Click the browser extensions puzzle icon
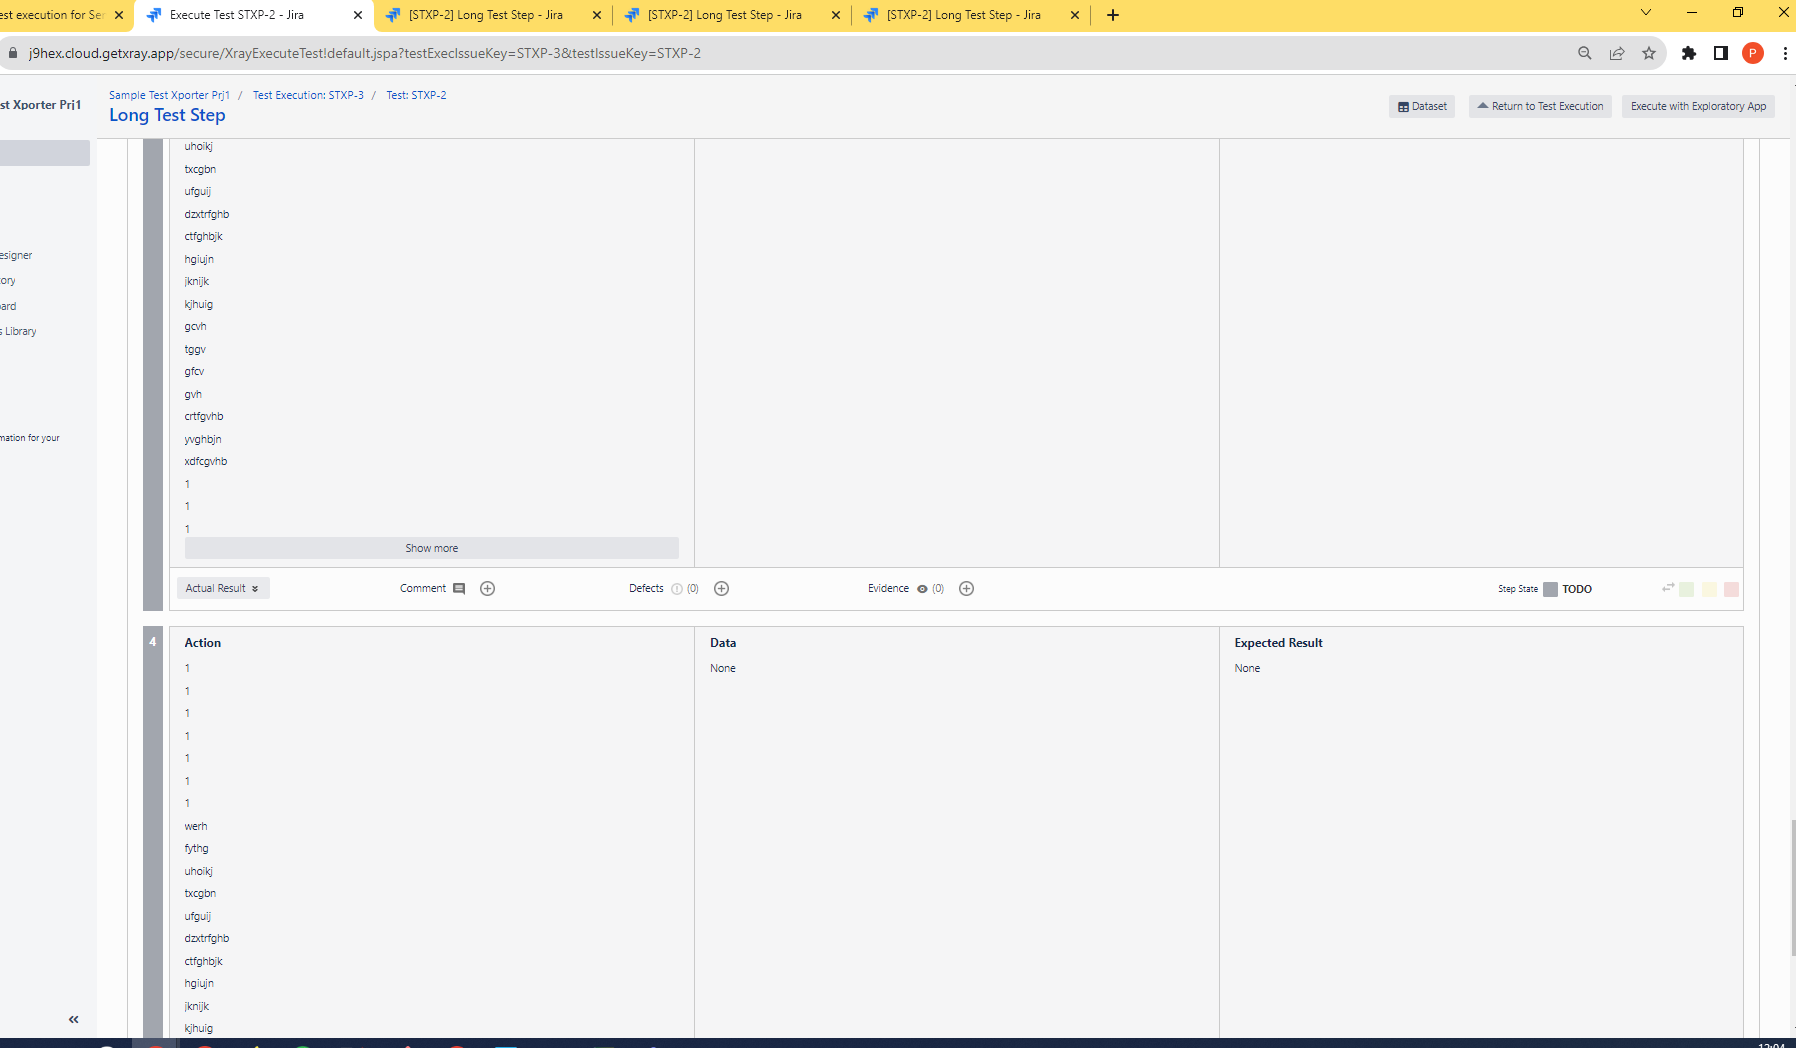The image size is (1796, 1048). click(1690, 53)
